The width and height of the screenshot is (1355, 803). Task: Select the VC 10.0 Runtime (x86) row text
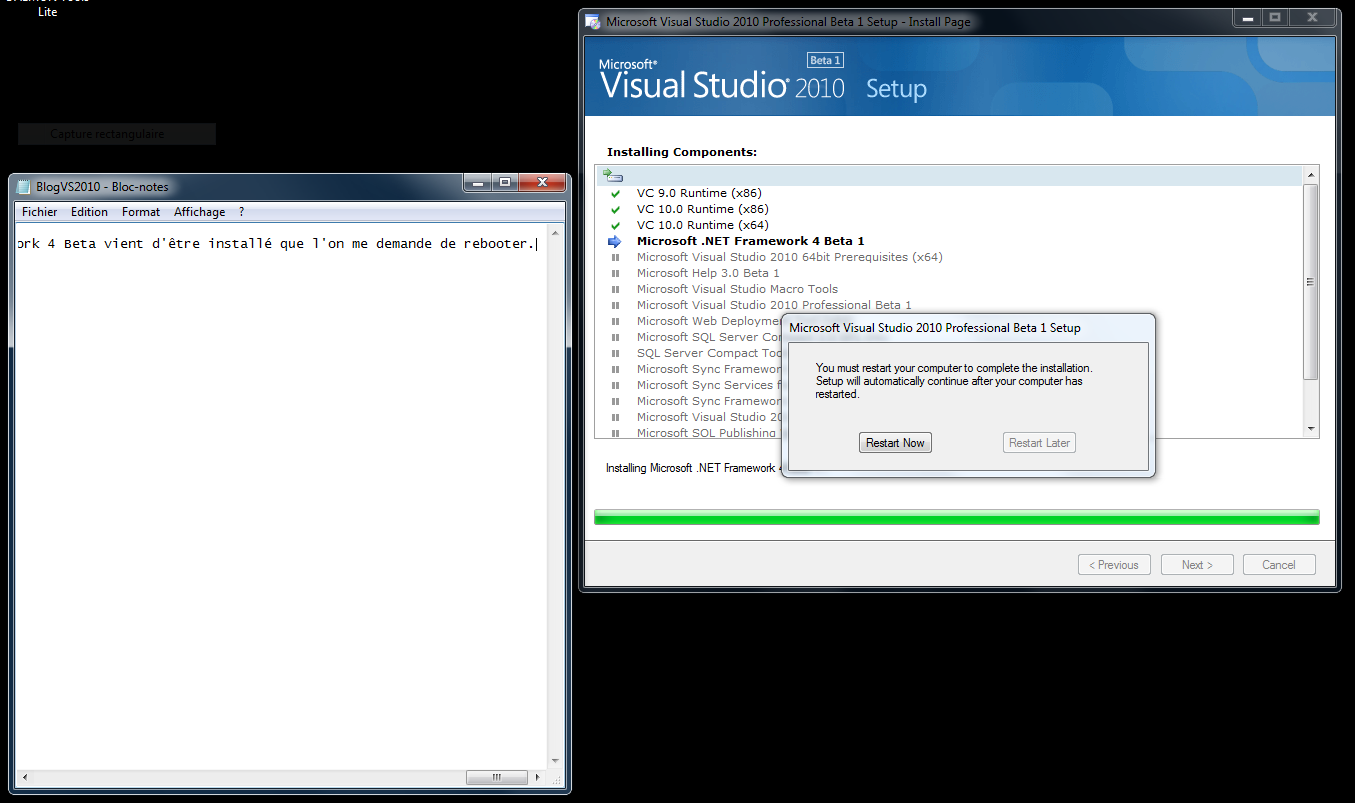(x=702, y=209)
